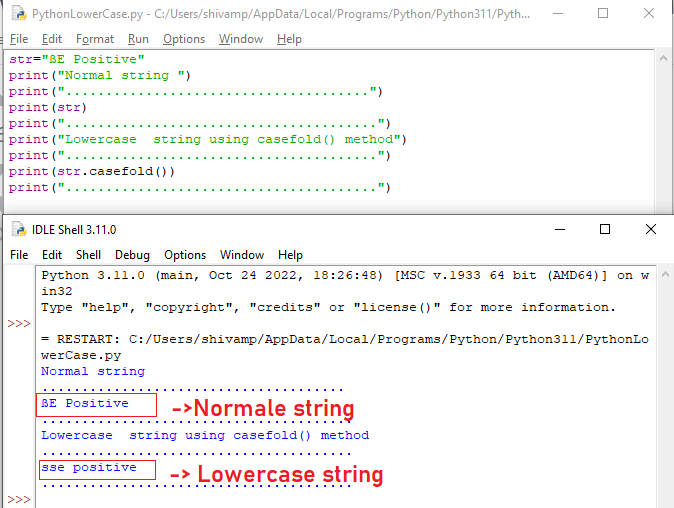The height and width of the screenshot is (508, 674).
Task: Click the first >>> prompt in shell
Action: click(x=19, y=323)
